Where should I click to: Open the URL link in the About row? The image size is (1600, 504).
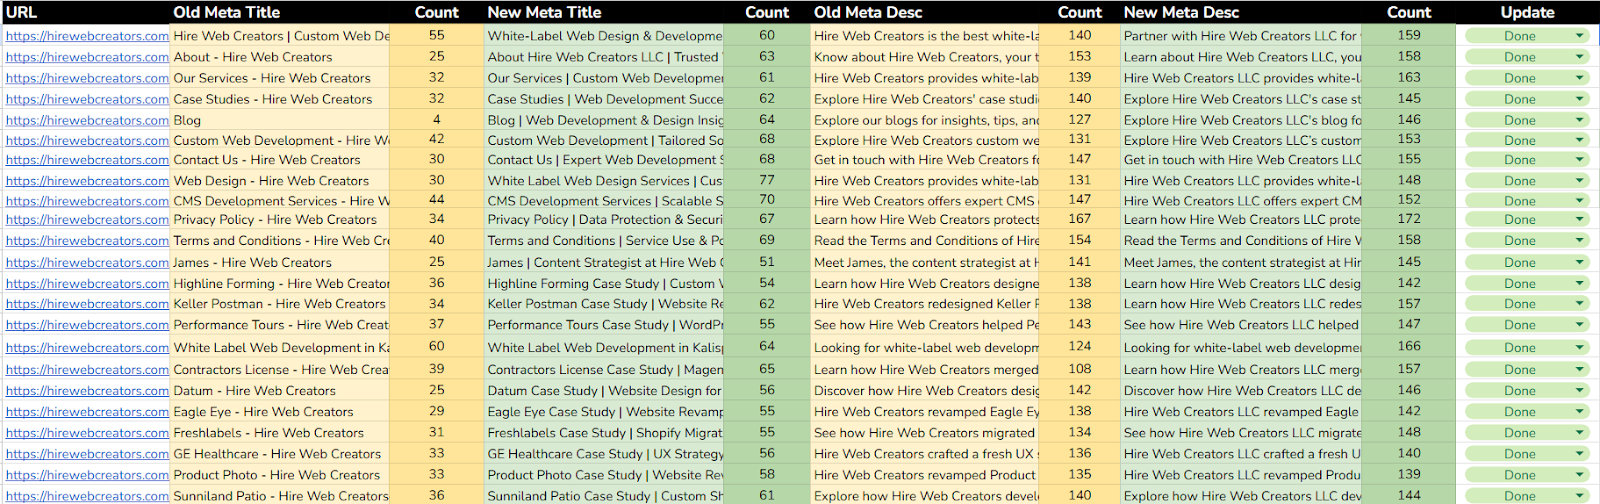point(87,57)
